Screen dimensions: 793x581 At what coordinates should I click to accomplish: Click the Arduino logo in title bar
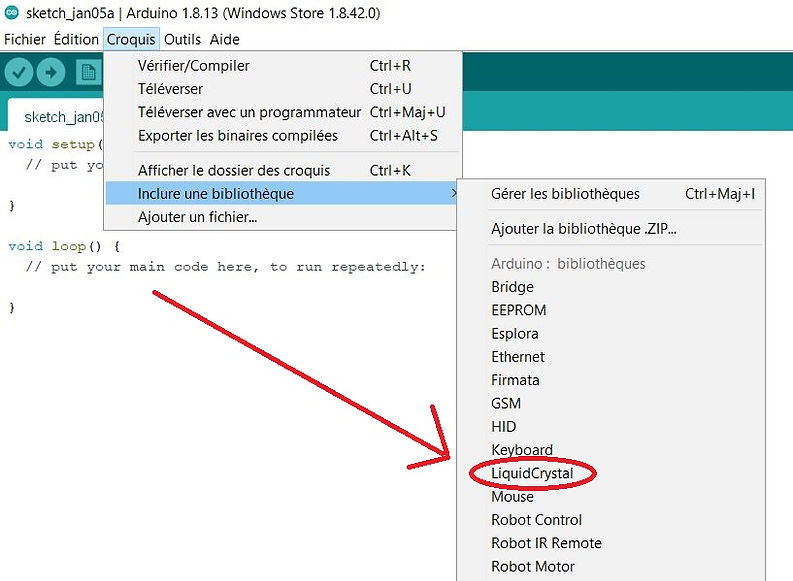coord(12,13)
